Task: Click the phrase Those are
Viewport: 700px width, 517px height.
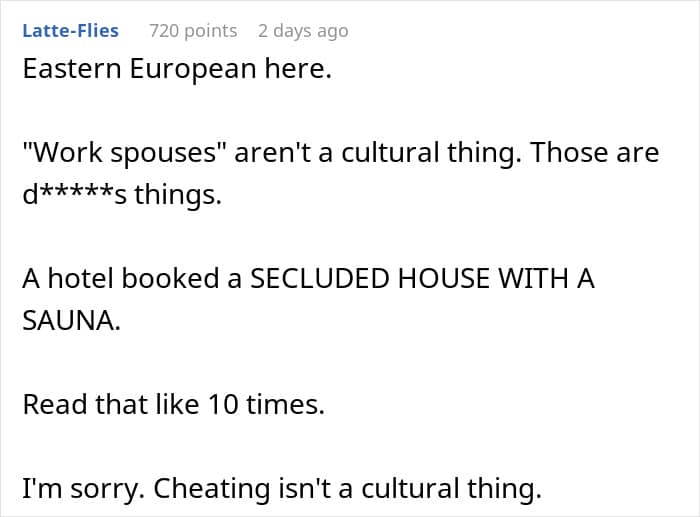Action: (x=595, y=152)
